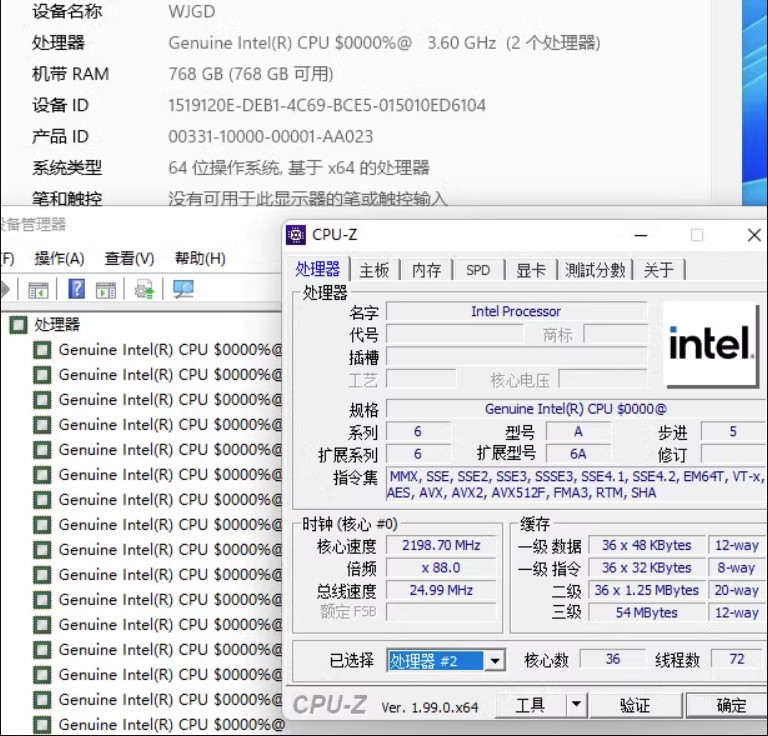
Task: Switch to the 显卡 tab
Action: pyautogui.click(x=531, y=270)
